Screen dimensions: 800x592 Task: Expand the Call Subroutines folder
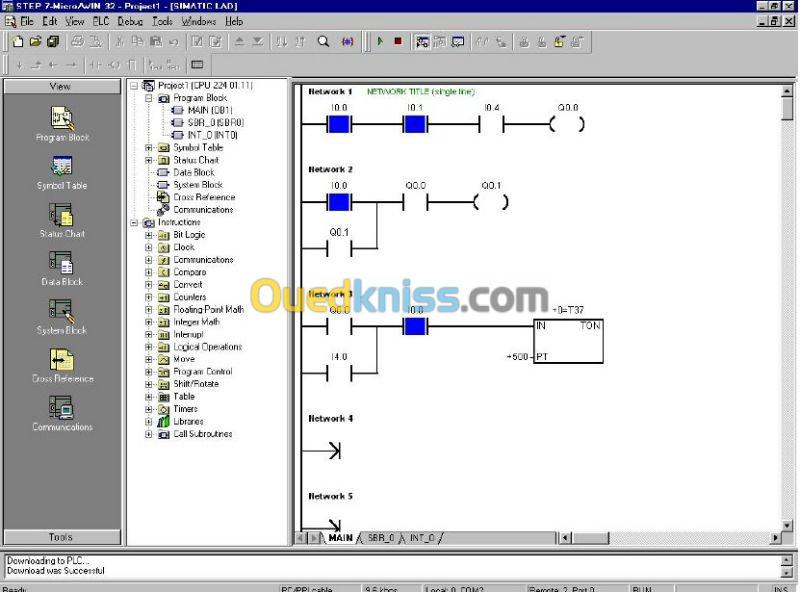pos(148,434)
